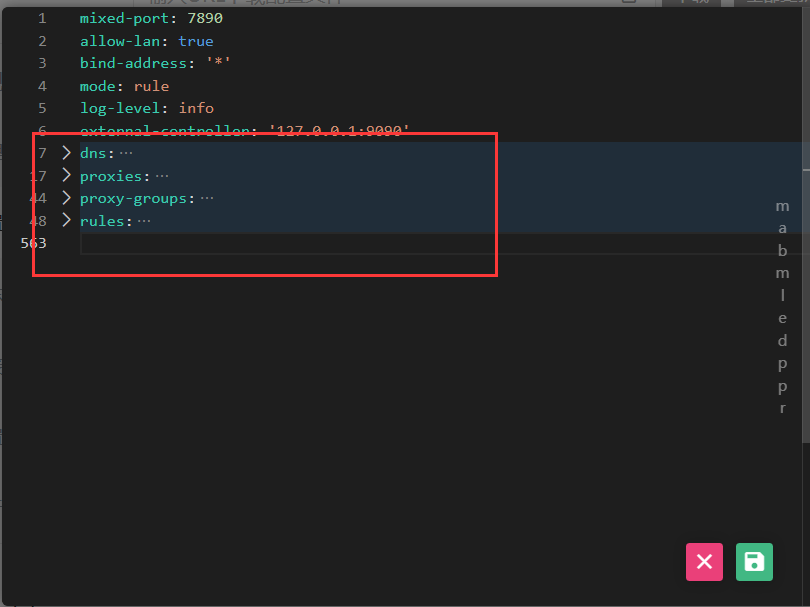Unfold the proxy-groups section
The width and height of the screenshot is (810, 607).
[x=66, y=198]
